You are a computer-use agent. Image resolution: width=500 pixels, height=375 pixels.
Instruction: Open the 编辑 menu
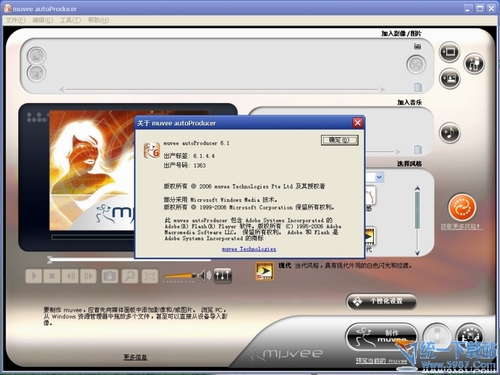point(43,20)
